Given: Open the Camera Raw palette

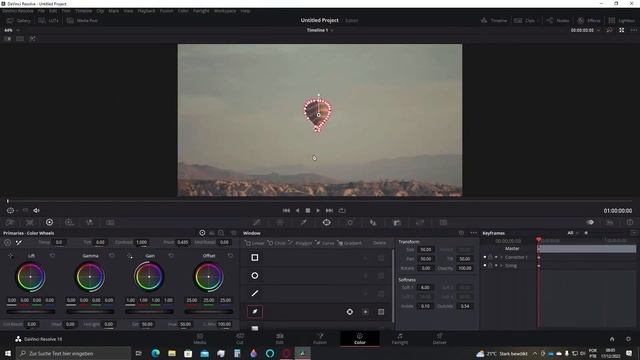Looking at the screenshot, I should coord(10,222).
